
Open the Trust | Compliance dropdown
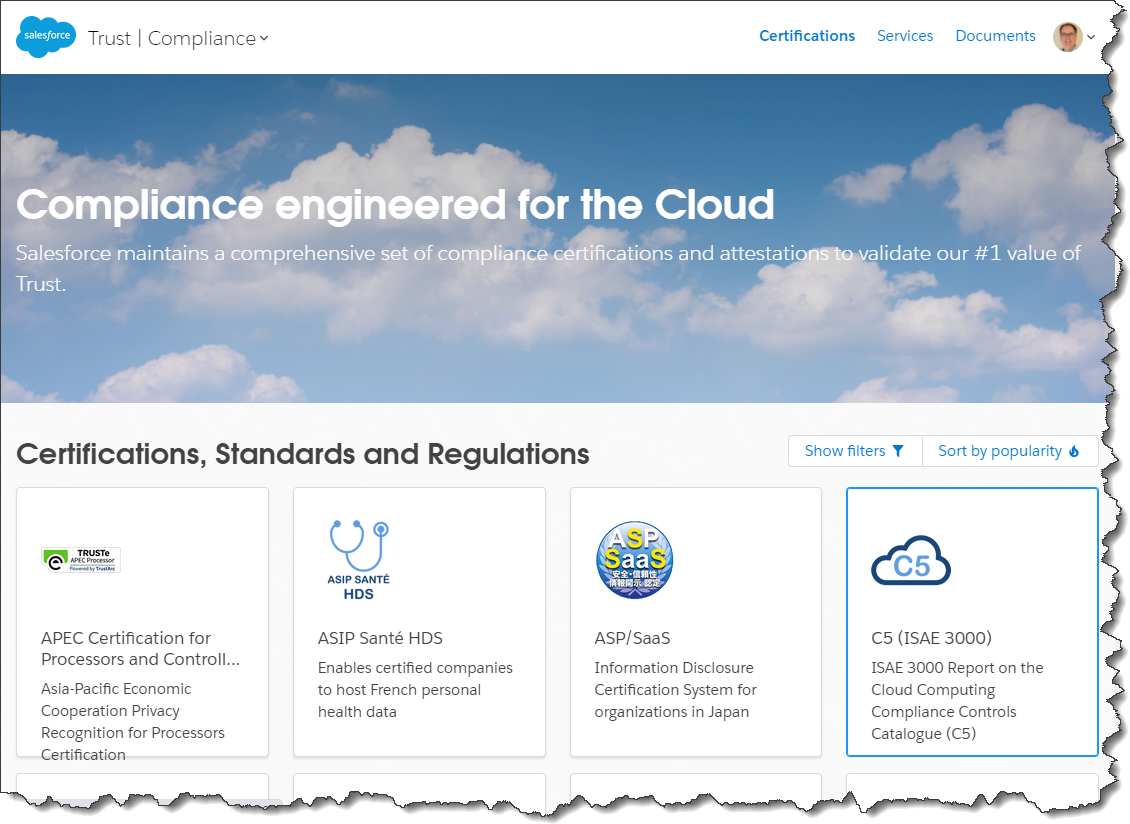(178, 38)
